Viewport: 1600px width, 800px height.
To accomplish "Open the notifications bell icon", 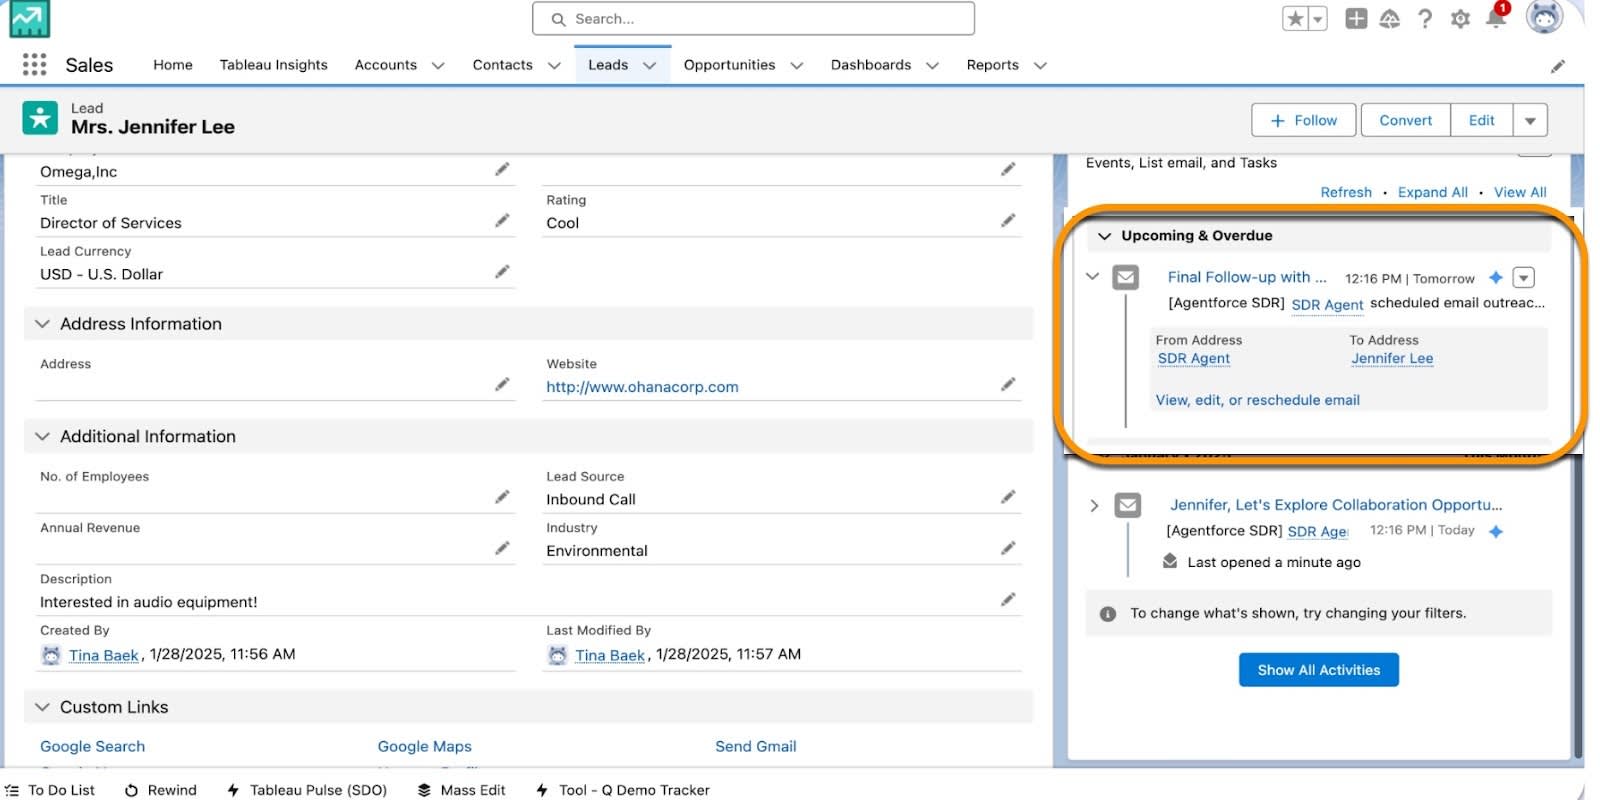I will (x=1496, y=18).
